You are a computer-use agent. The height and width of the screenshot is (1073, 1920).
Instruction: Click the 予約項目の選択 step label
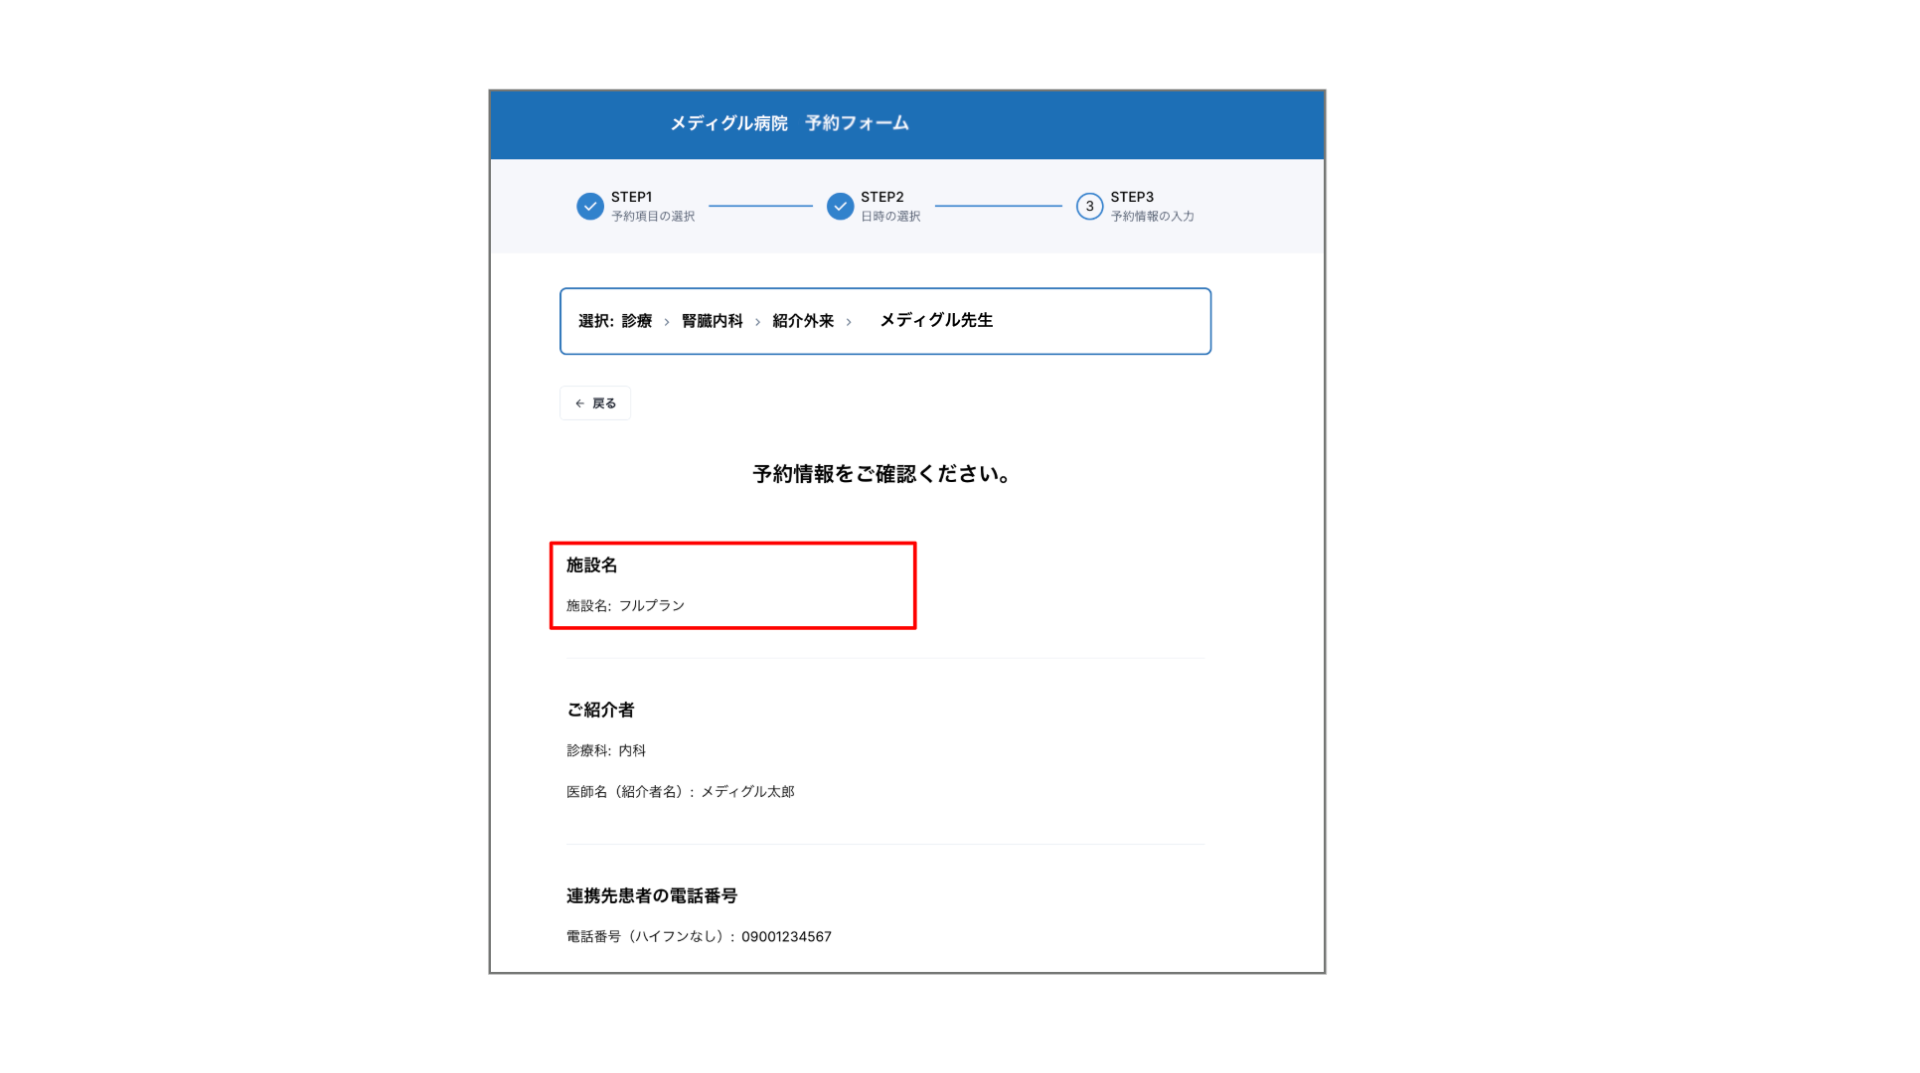653,216
